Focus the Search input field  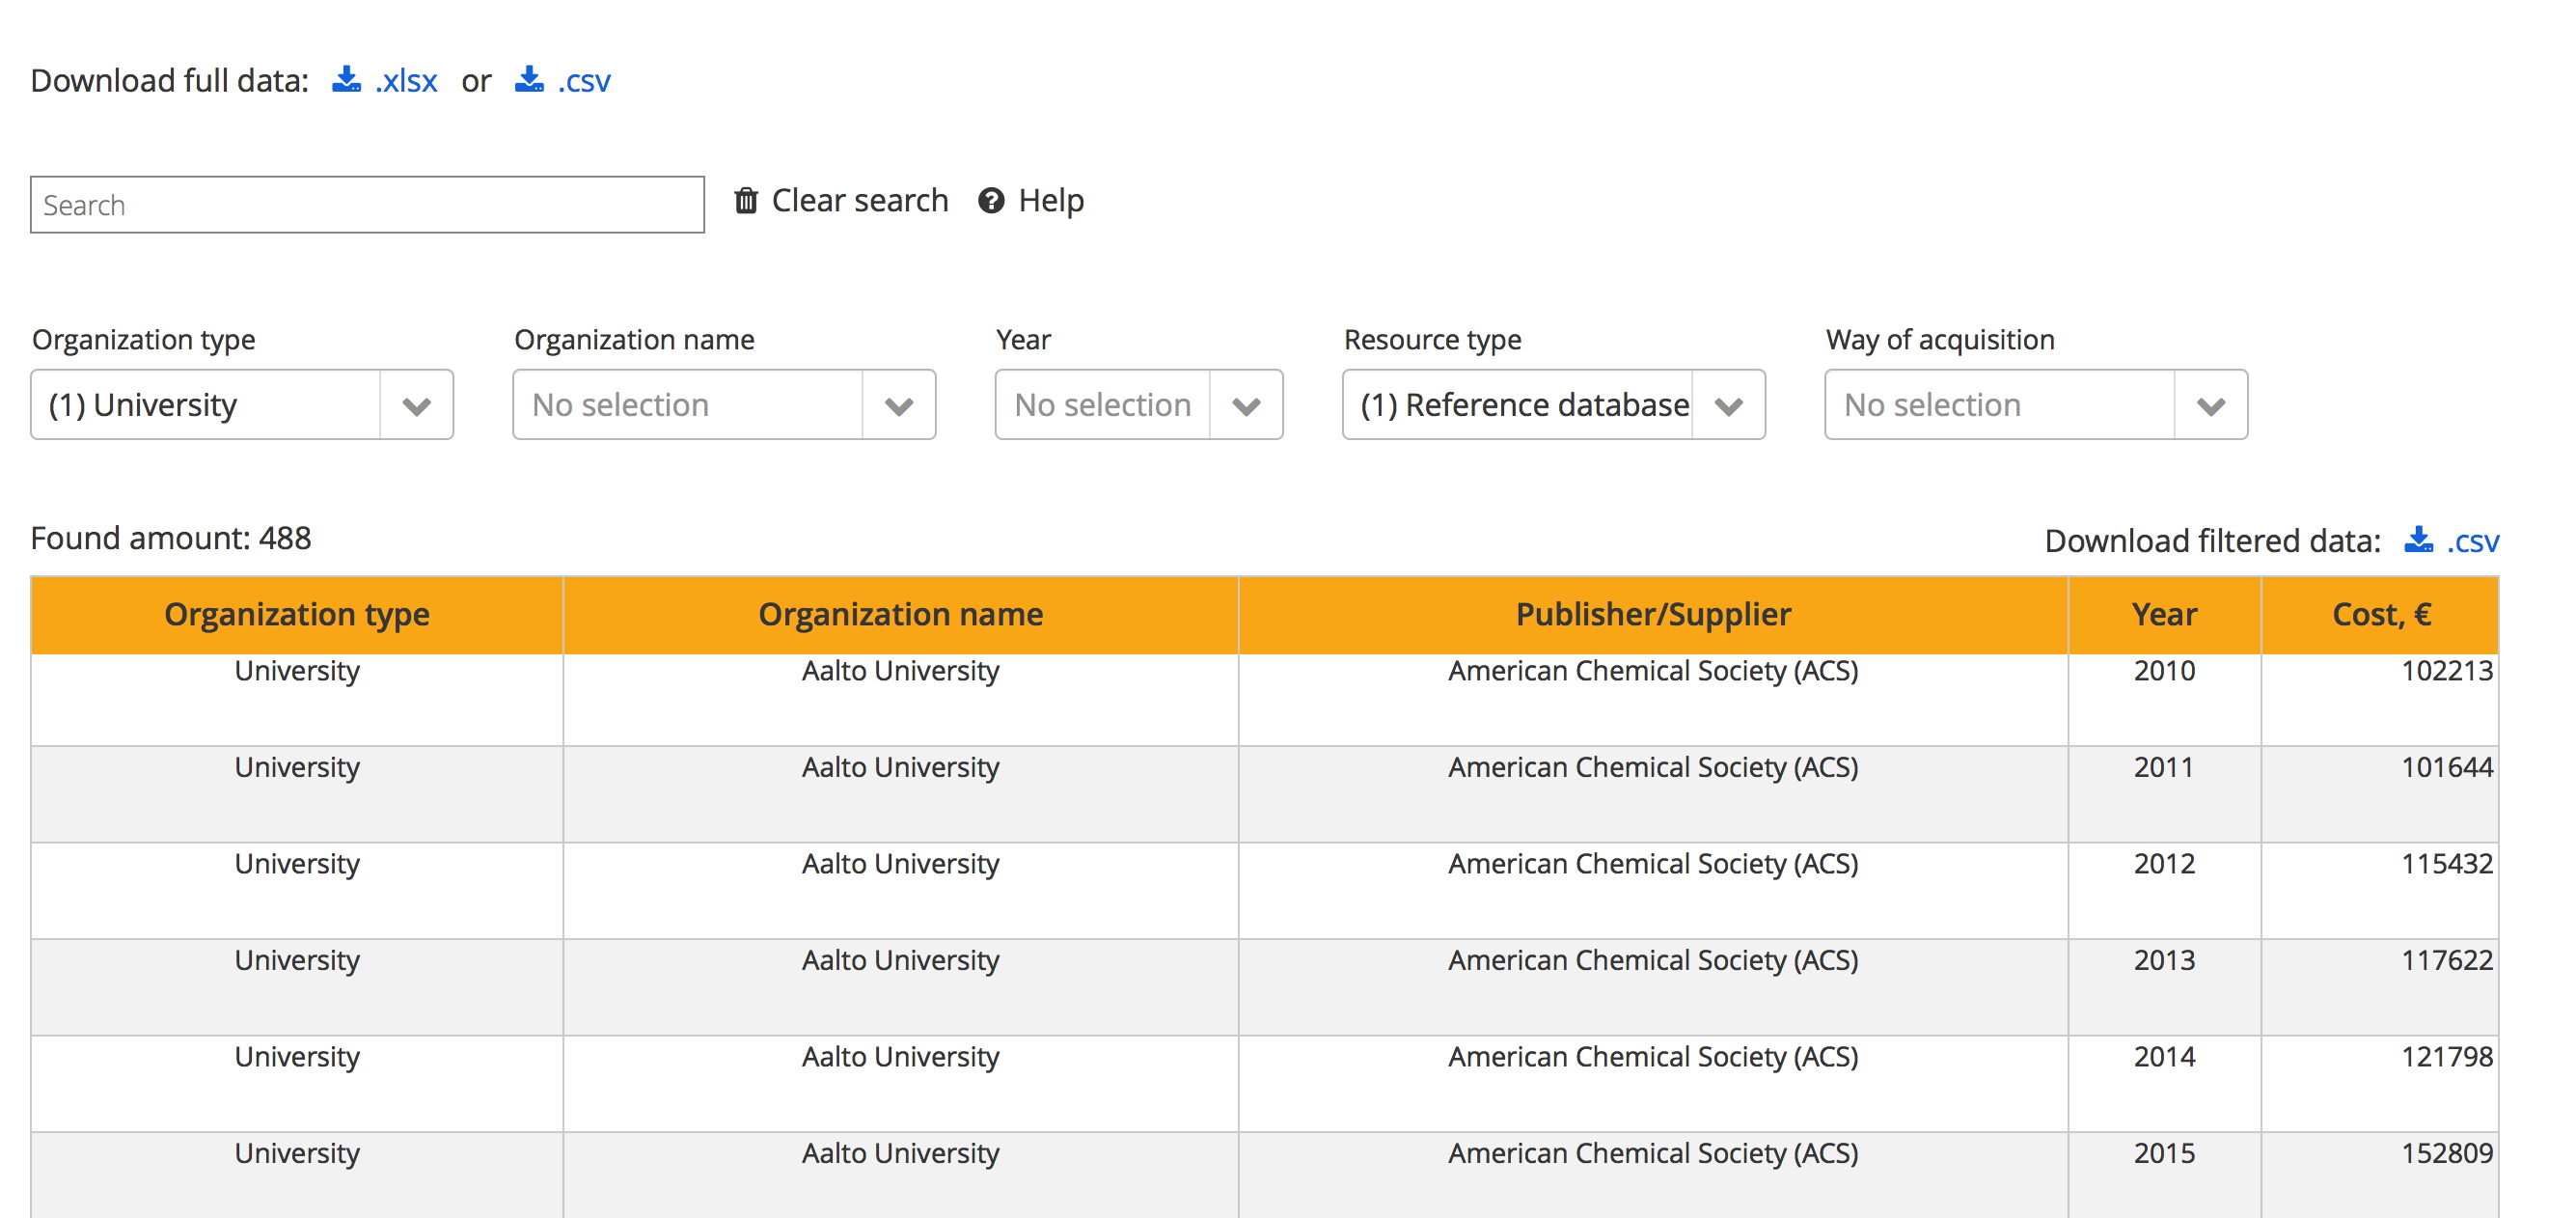(367, 205)
